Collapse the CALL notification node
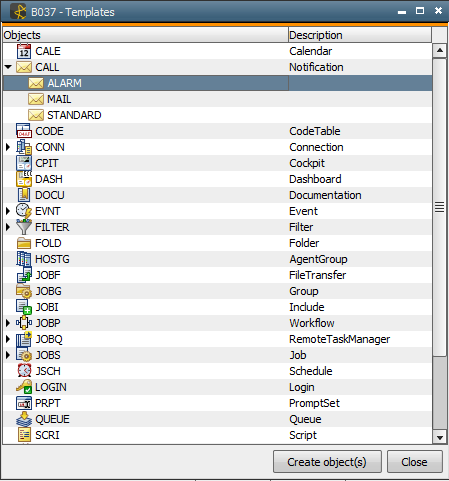The width and height of the screenshot is (449, 481). click(8, 67)
